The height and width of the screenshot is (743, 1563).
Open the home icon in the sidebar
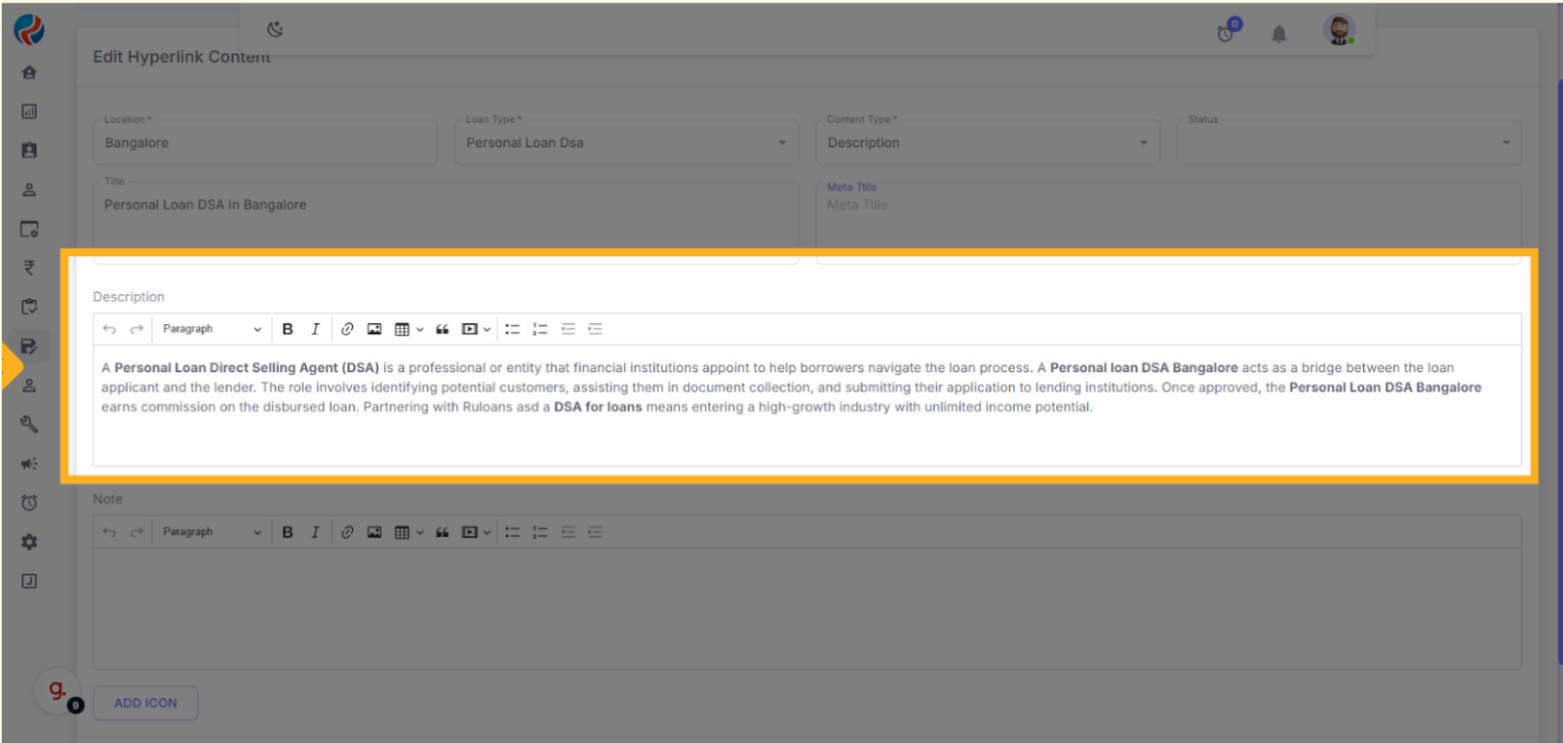click(29, 73)
